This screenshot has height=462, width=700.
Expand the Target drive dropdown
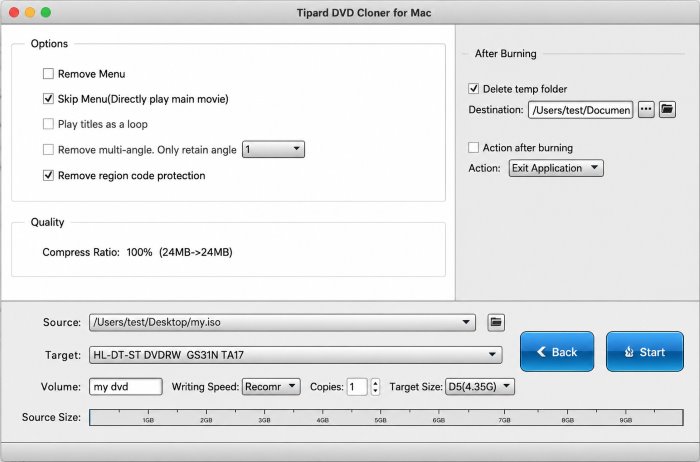point(296,355)
